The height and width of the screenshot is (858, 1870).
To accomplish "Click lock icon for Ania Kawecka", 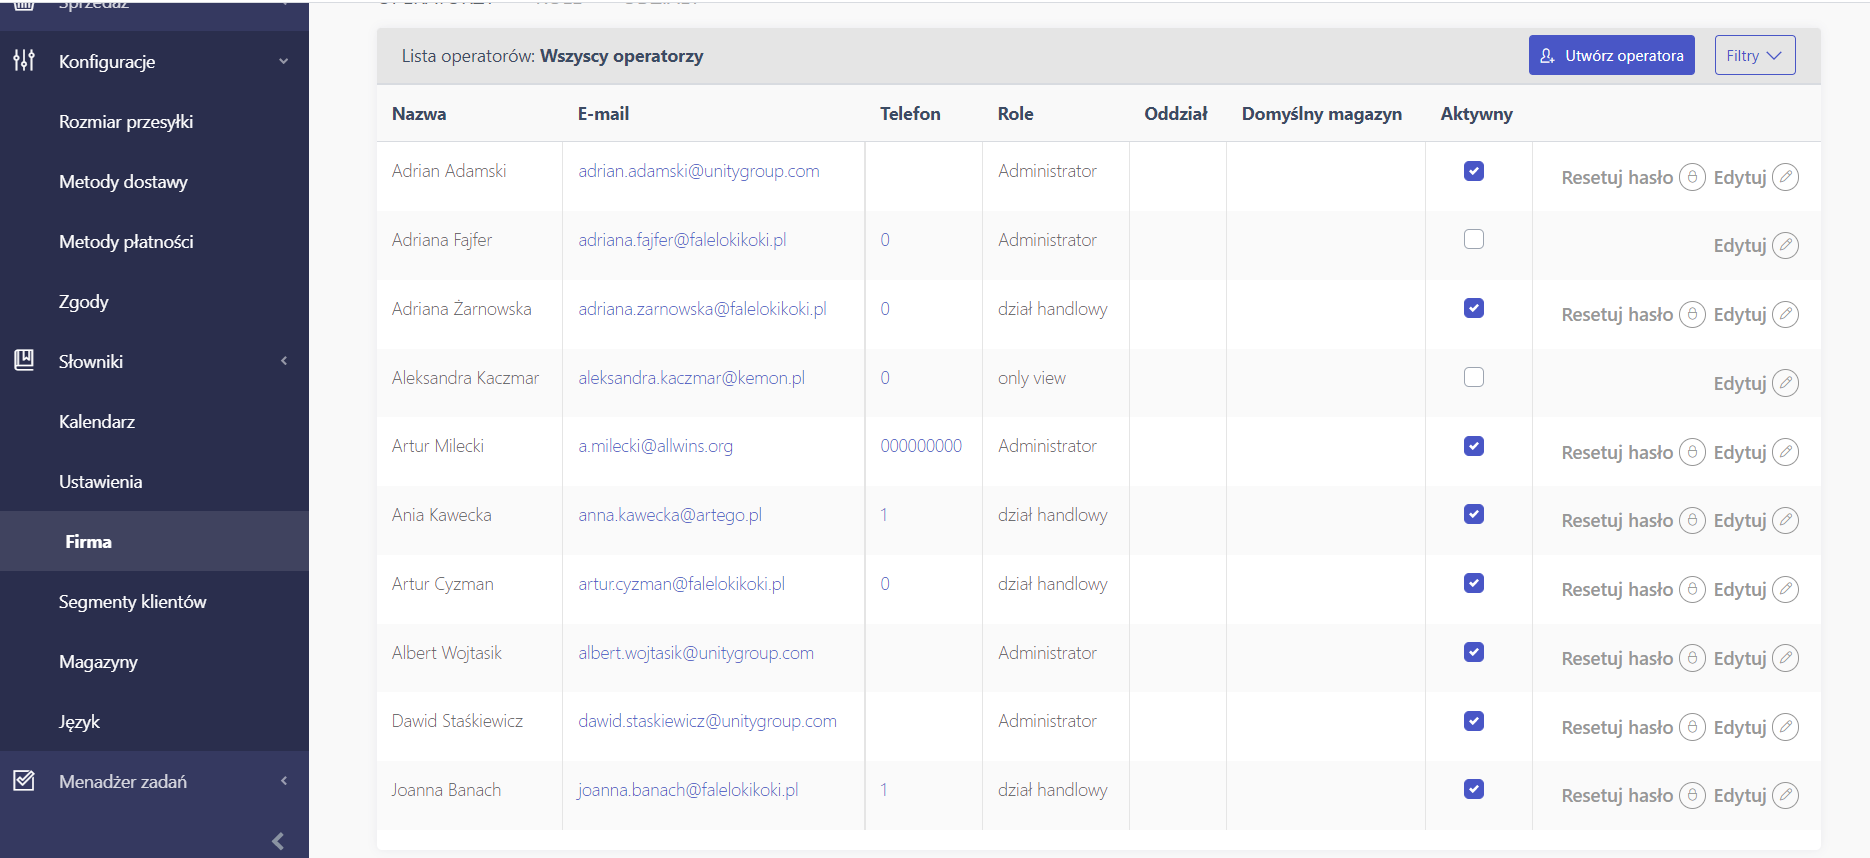I will [x=1692, y=520].
